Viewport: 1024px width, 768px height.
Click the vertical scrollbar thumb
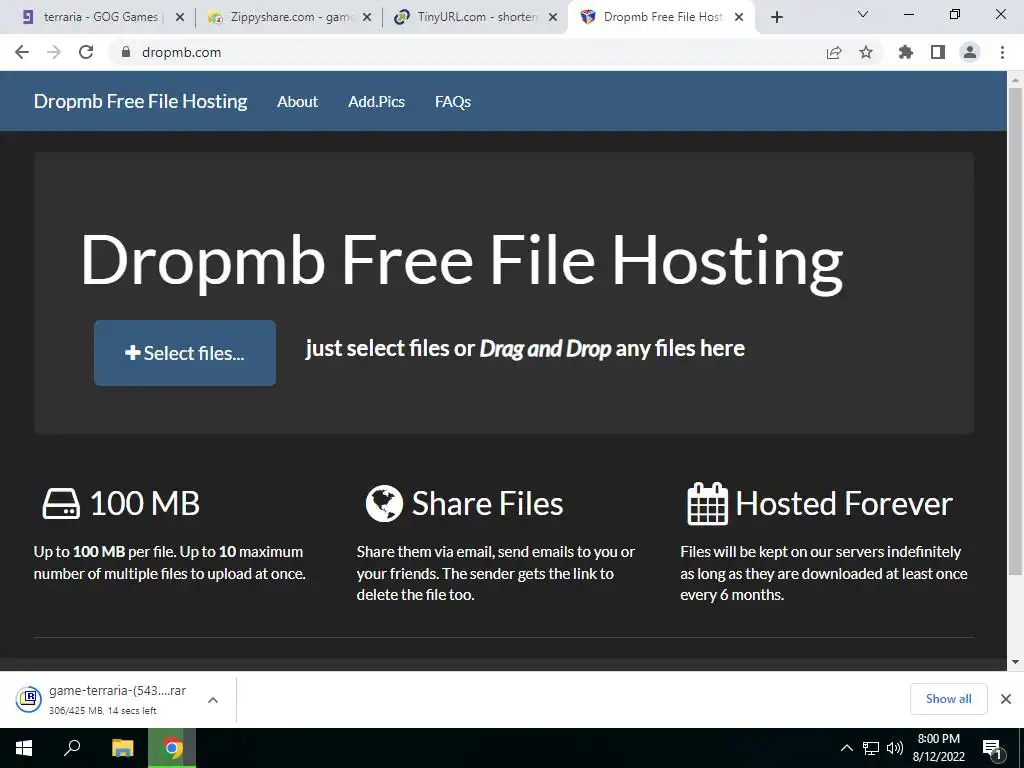point(1015,331)
